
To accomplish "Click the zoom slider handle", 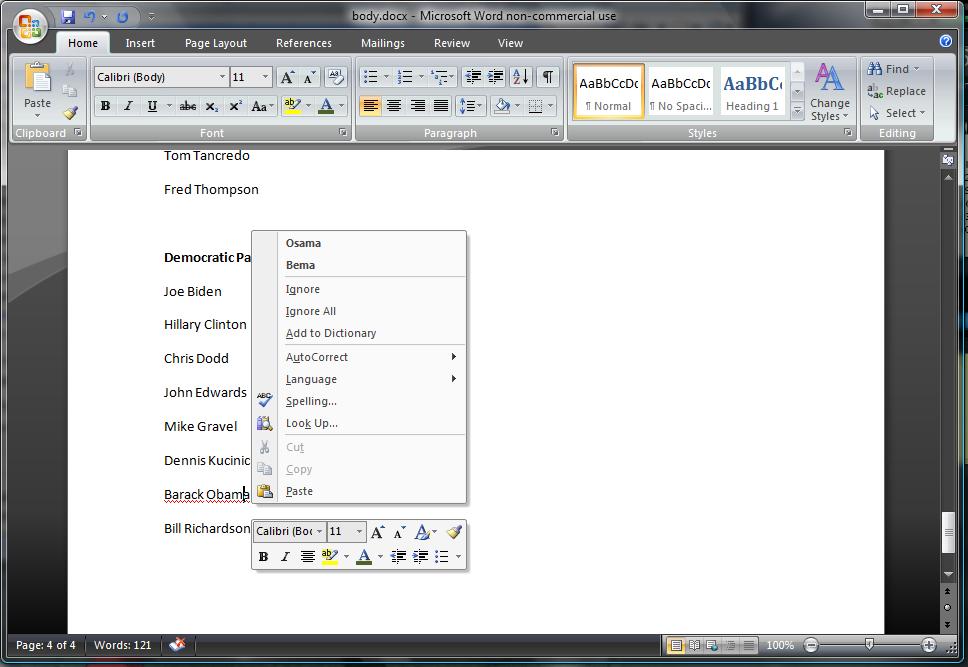I will point(869,645).
